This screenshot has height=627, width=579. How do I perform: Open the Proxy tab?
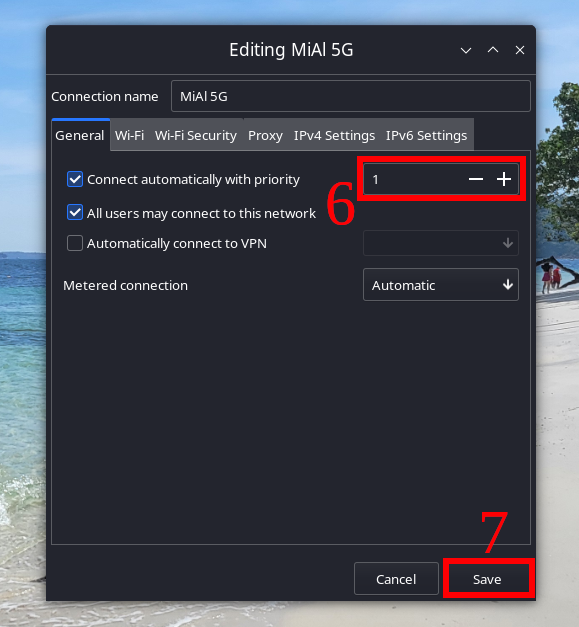(x=266, y=136)
